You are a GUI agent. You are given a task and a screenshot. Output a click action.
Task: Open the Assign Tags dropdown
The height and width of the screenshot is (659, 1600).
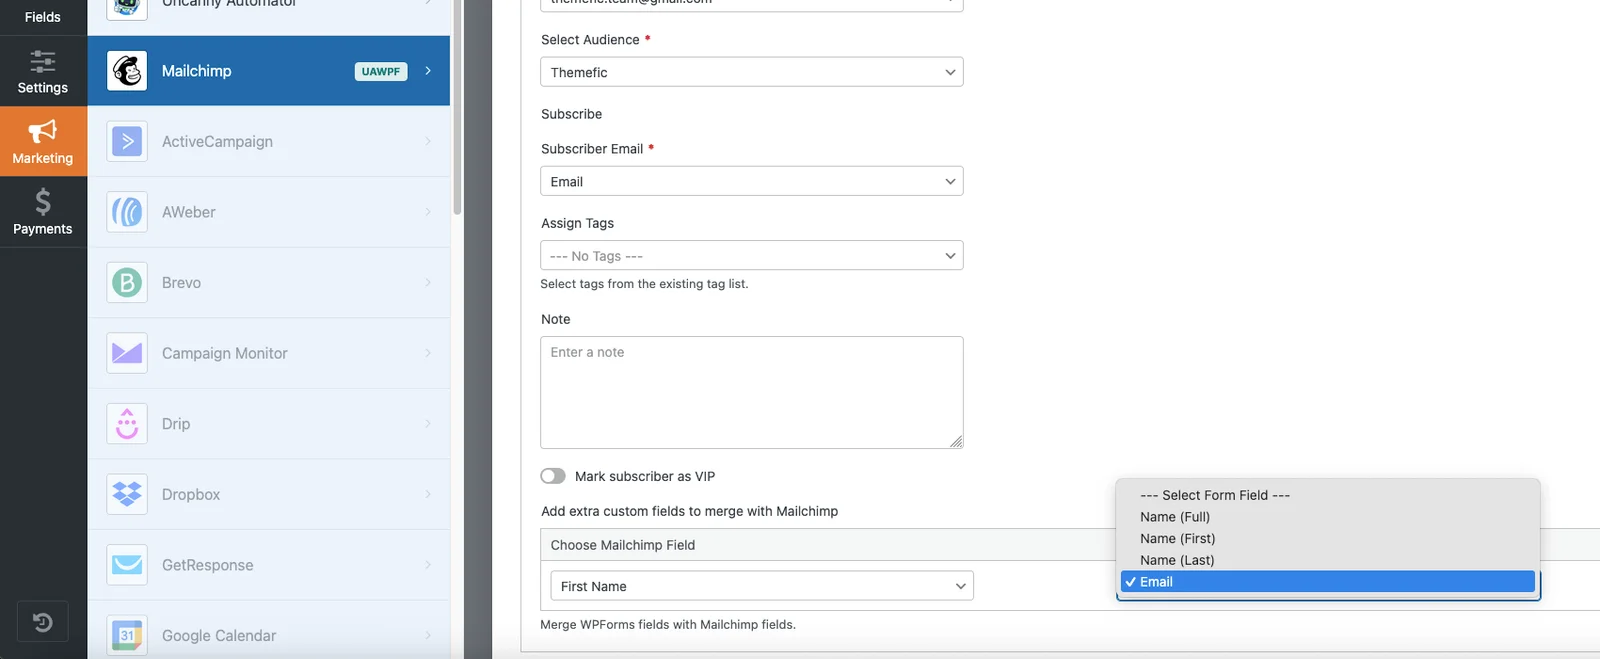(751, 256)
